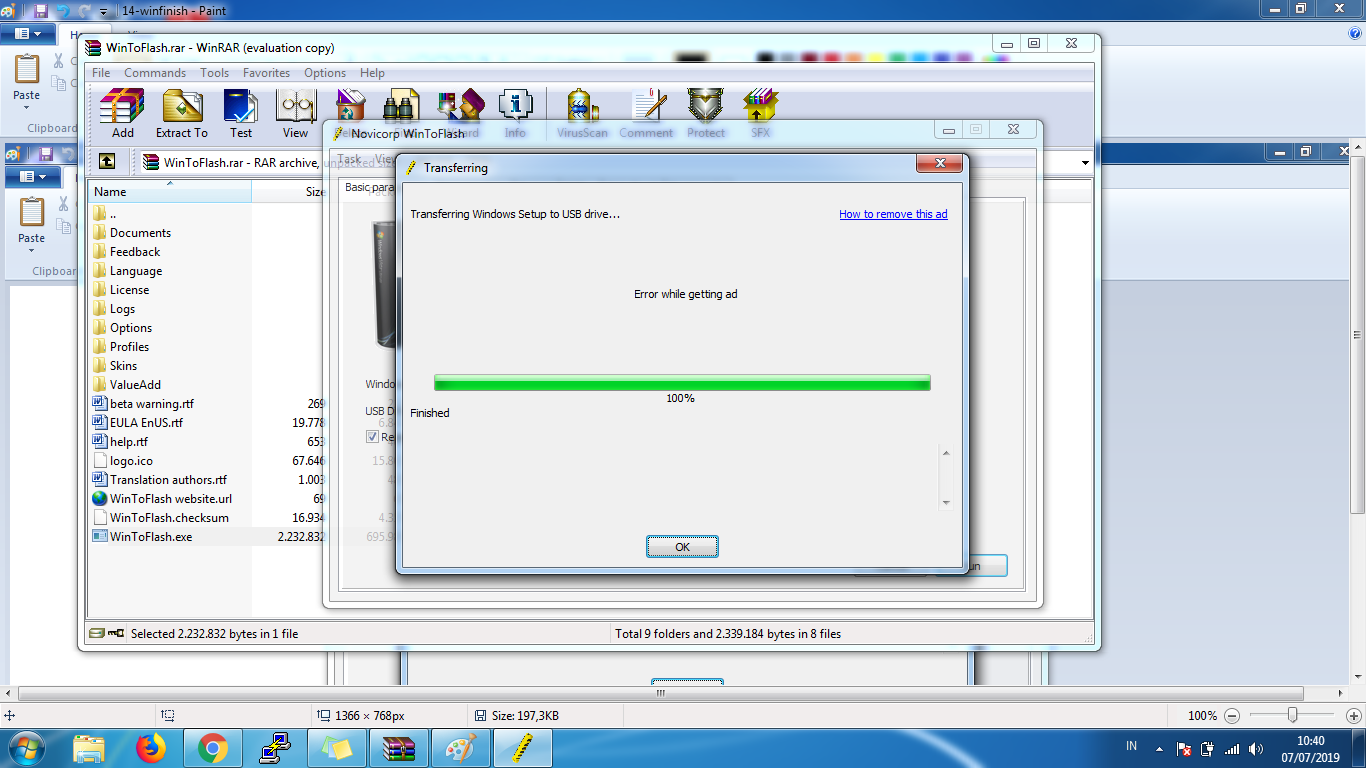Click OK in the Transferring dialog
Viewport: 1366px width, 768px height.
(x=682, y=547)
